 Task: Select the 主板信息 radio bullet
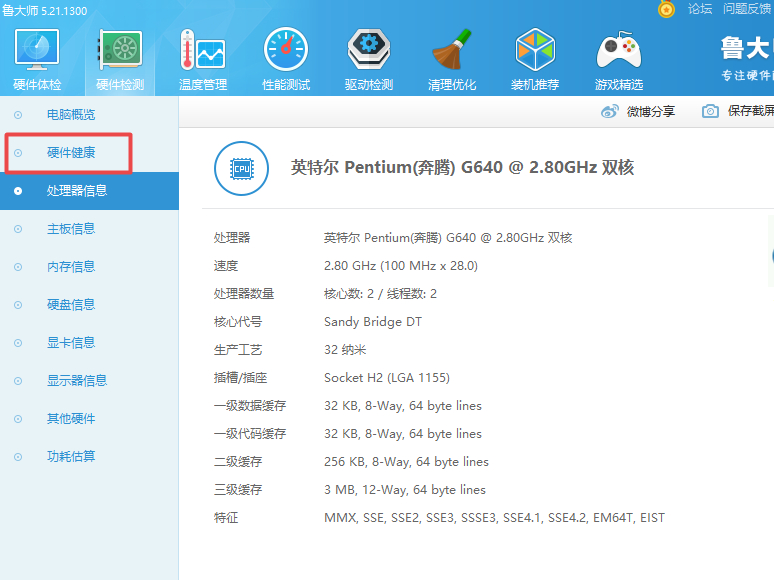(18, 229)
